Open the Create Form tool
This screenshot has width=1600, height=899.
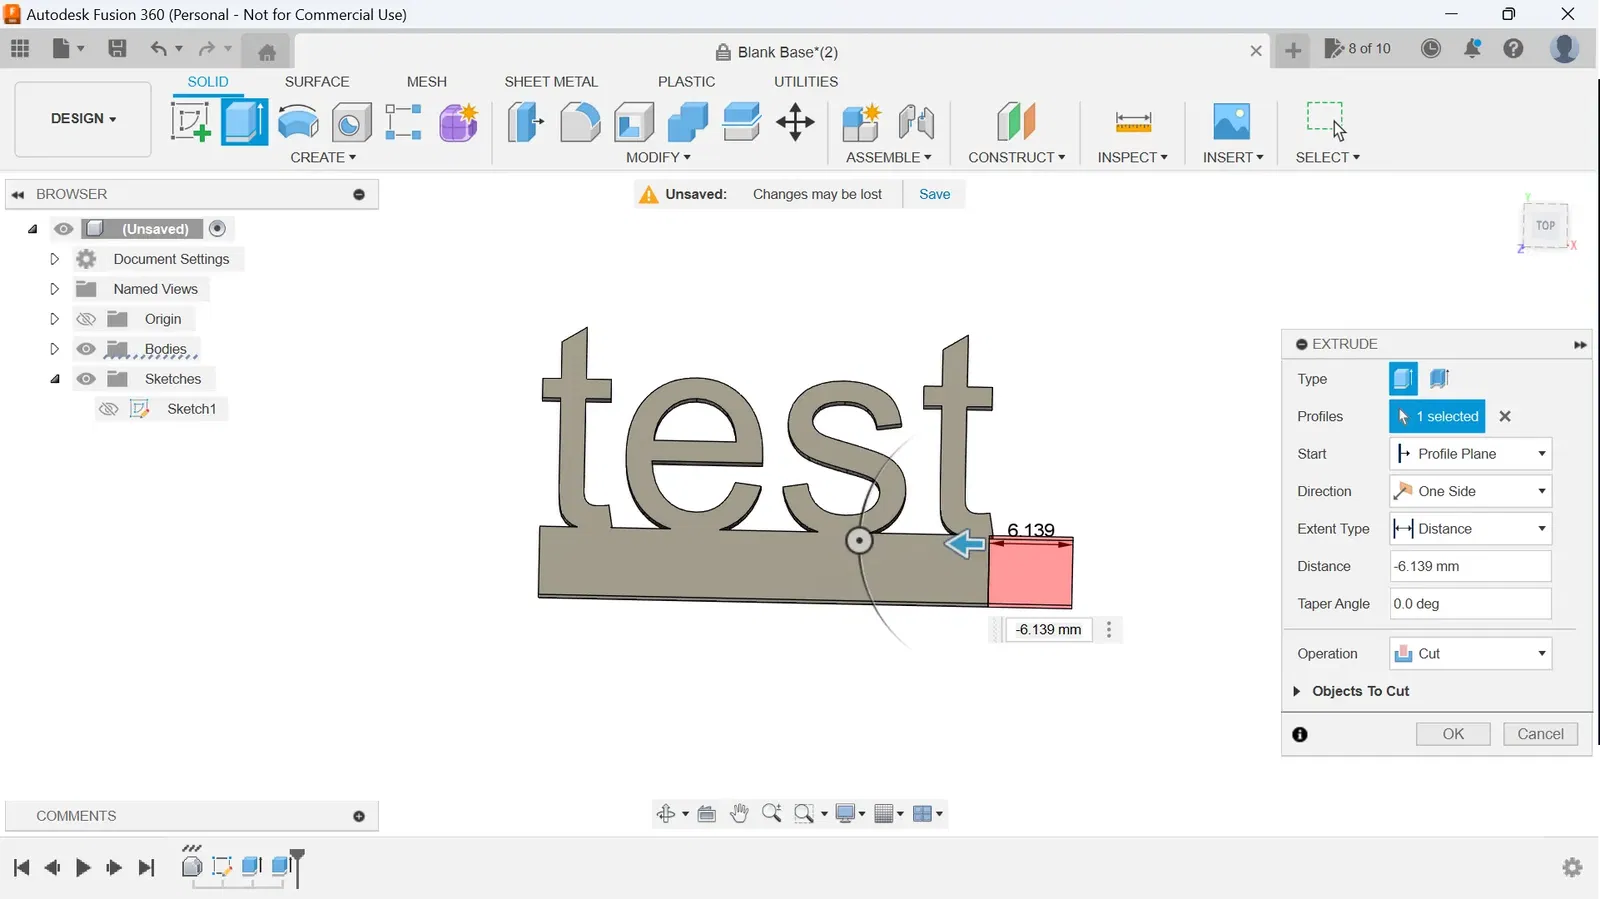point(459,122)
